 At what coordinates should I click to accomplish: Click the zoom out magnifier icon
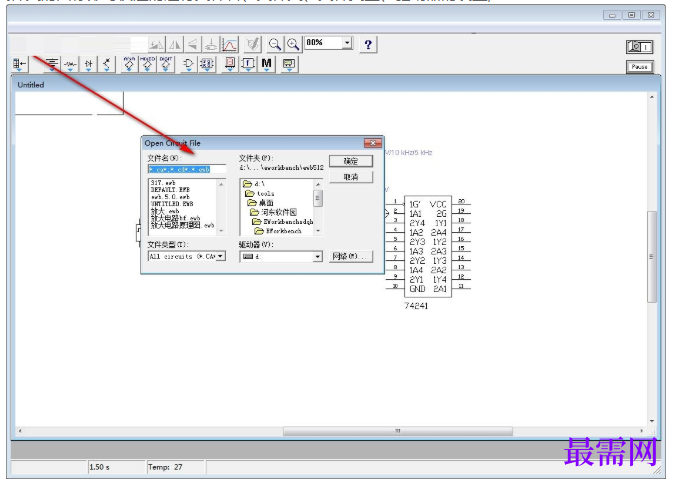click(274, 44)
